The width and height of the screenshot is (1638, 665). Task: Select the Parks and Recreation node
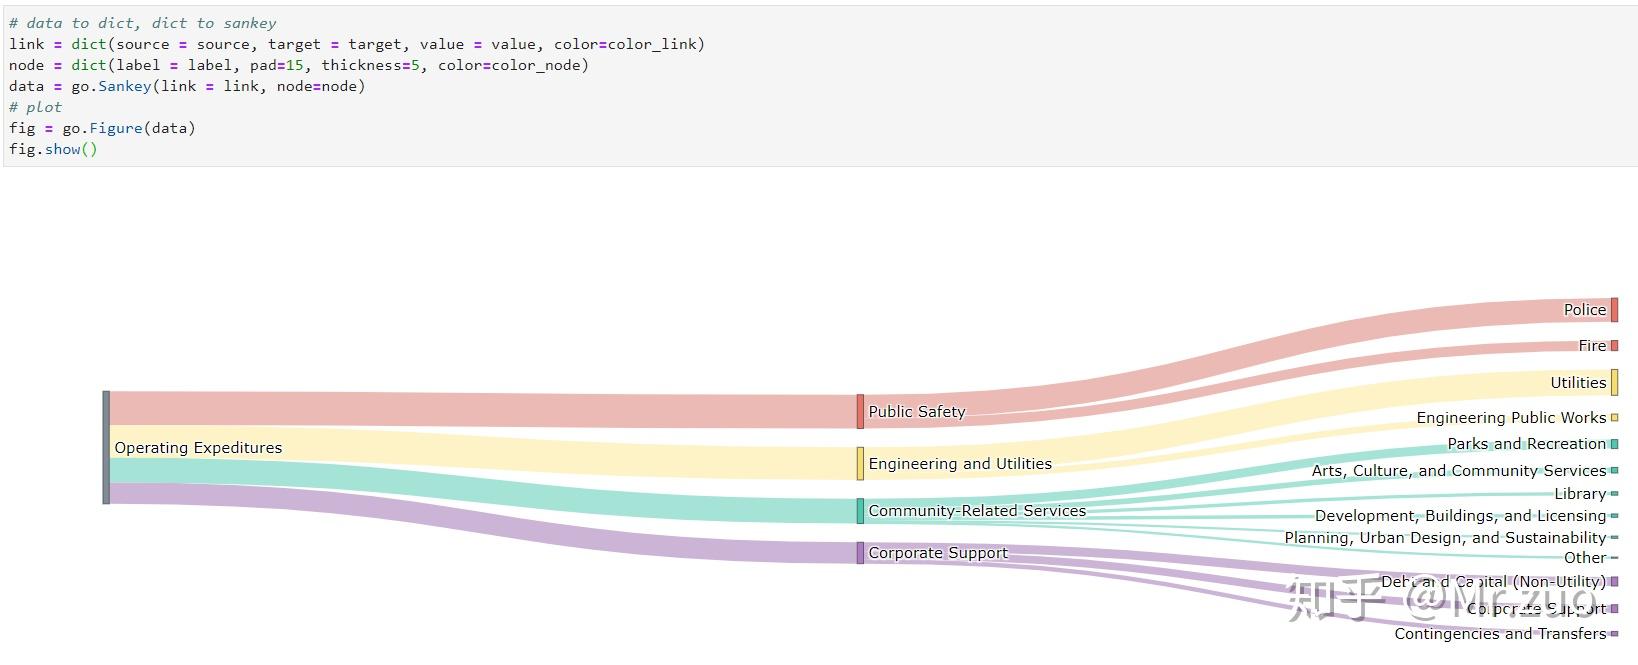click(1614, 444)
